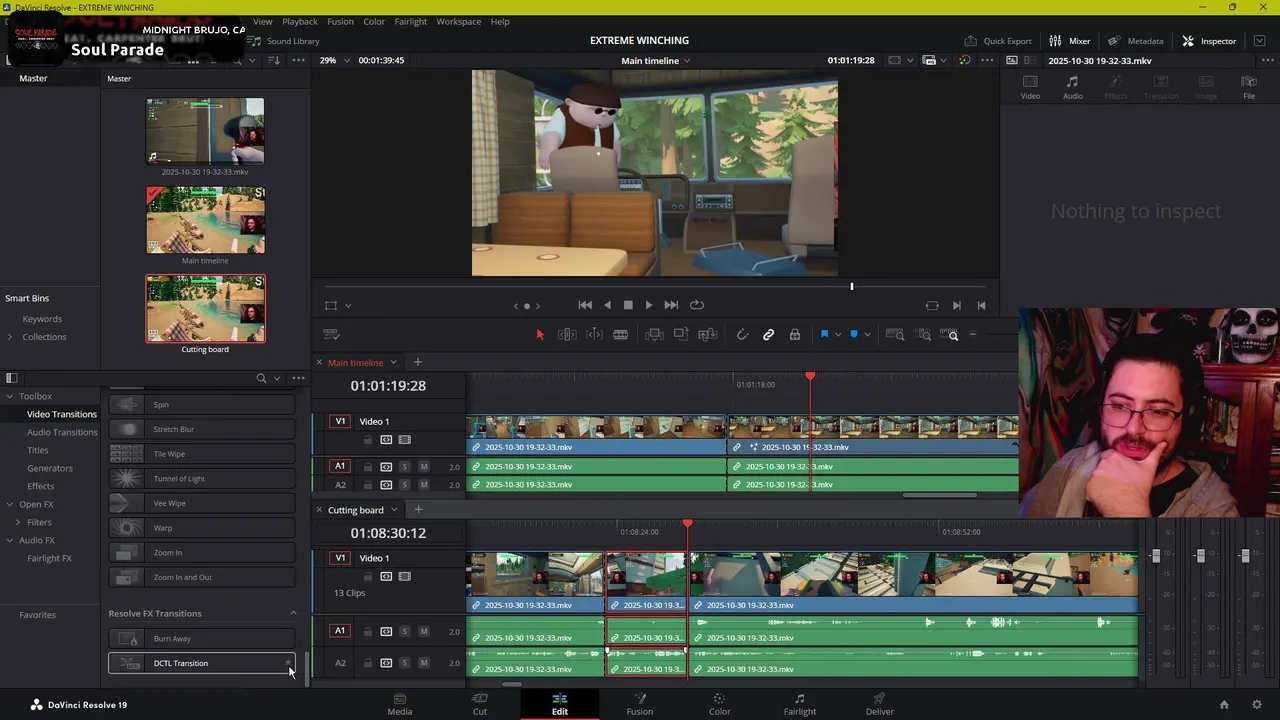Click the effects library search icon

click(x=261, y=378)
